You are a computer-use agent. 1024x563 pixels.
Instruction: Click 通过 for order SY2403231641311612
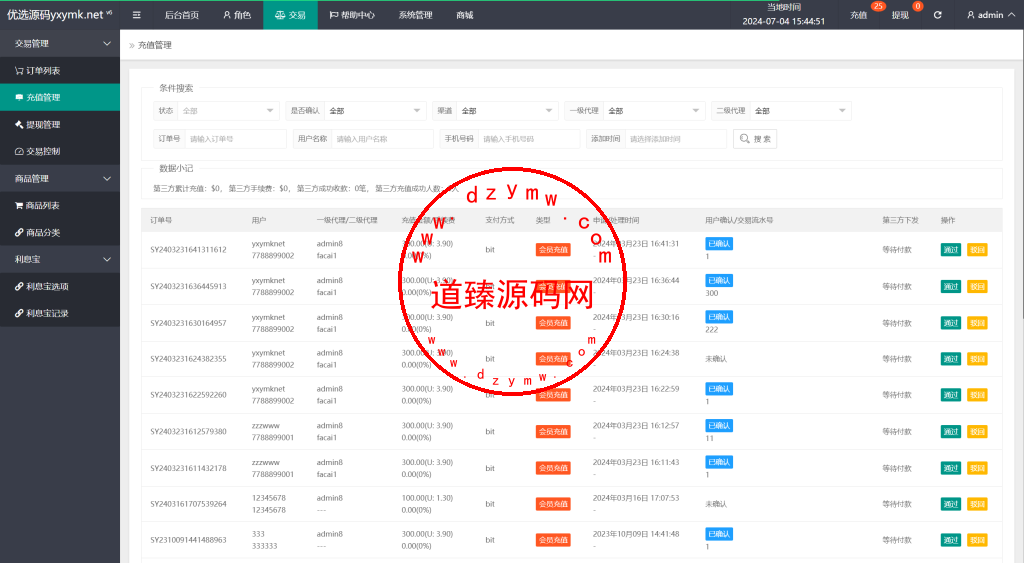[x=951, y=249]
